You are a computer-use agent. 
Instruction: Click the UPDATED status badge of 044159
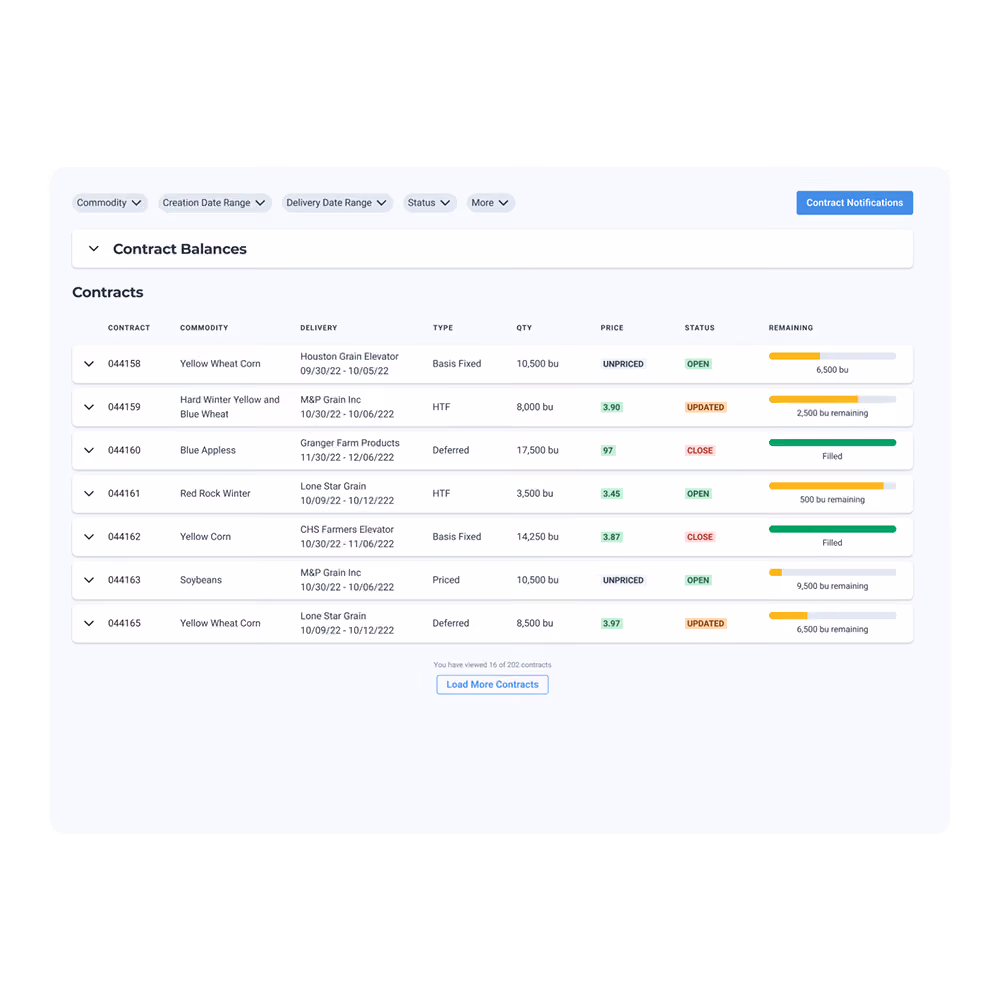pos(705,408)
